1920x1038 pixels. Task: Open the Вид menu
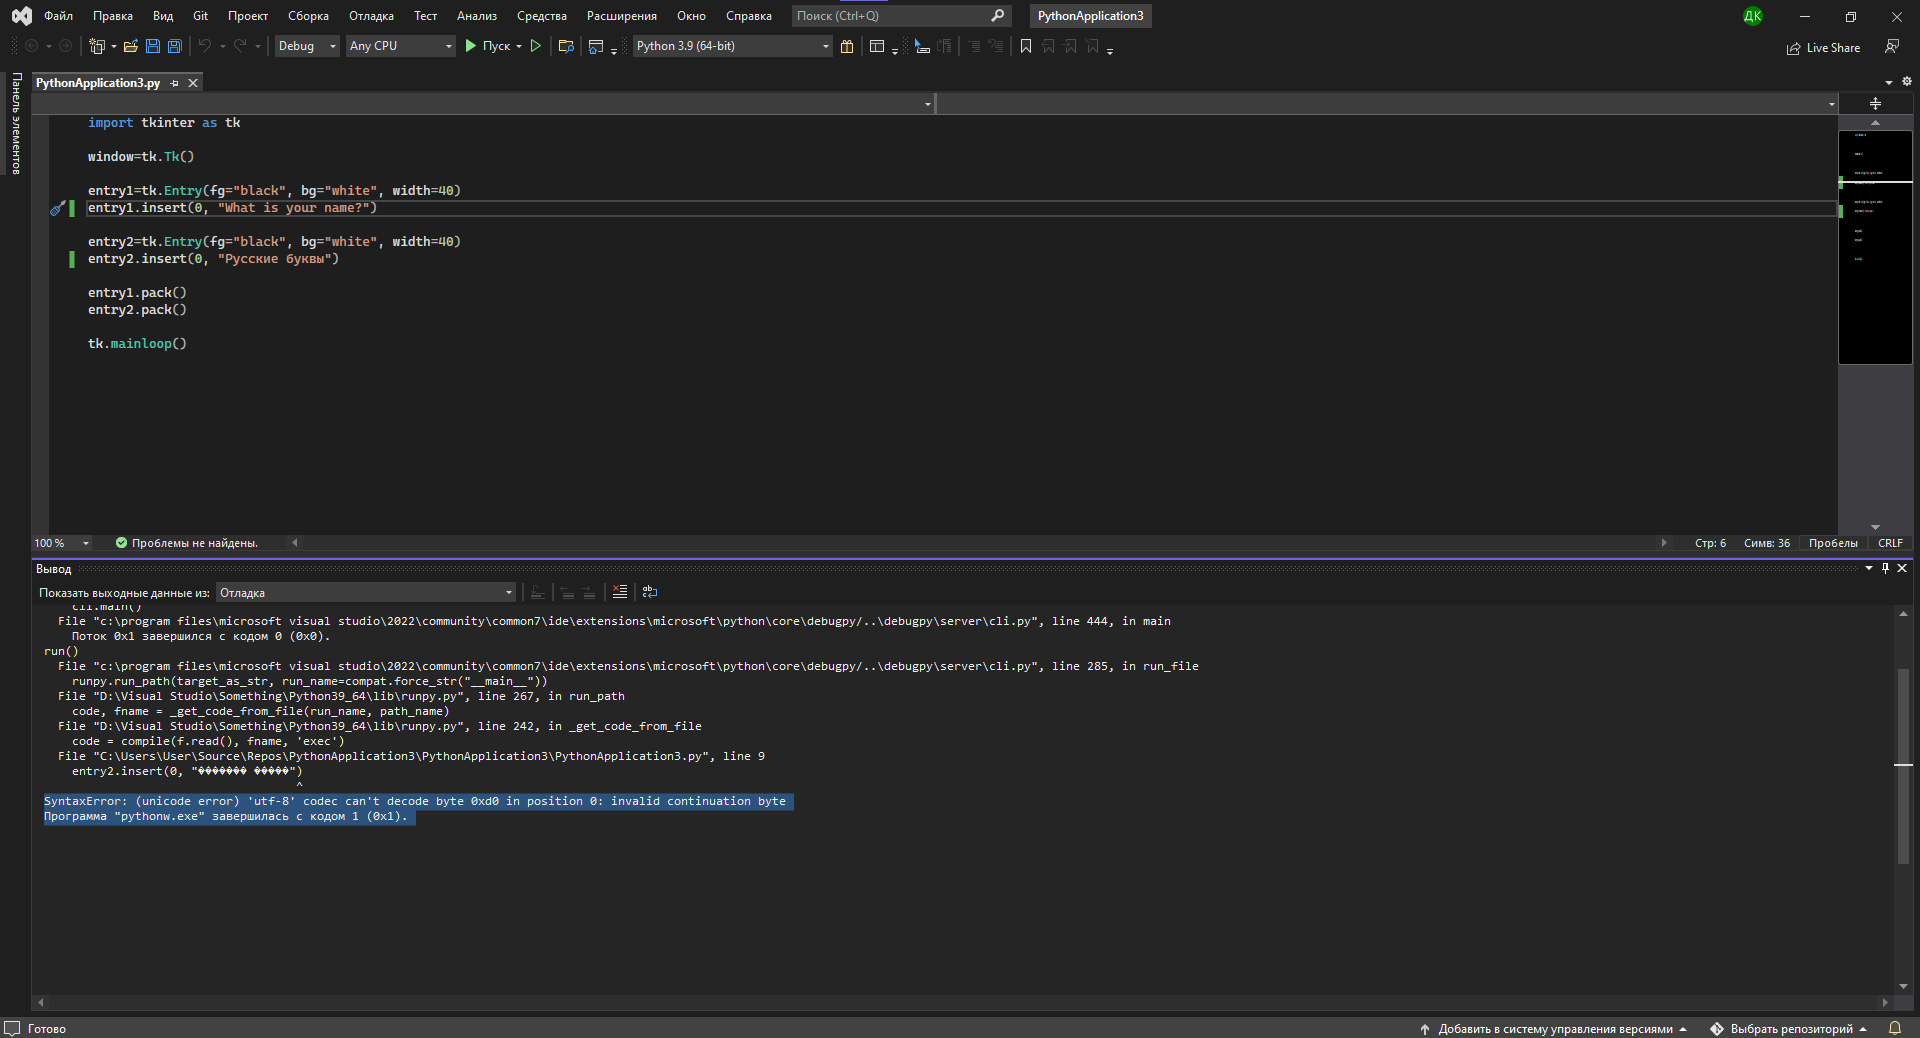(x=163, y=16)
